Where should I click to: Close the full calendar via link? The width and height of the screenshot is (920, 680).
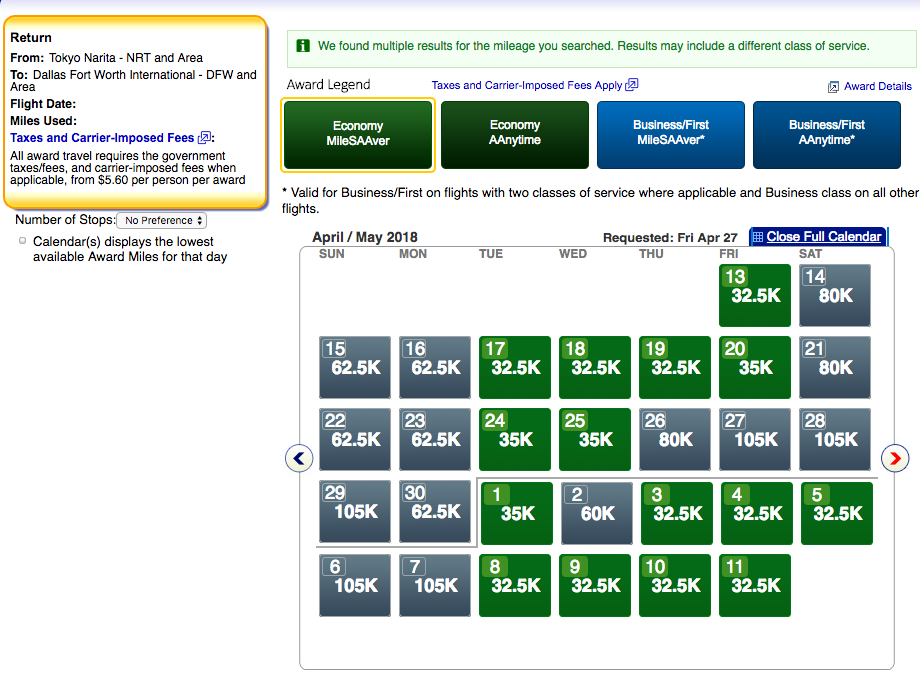click(824, 237)
